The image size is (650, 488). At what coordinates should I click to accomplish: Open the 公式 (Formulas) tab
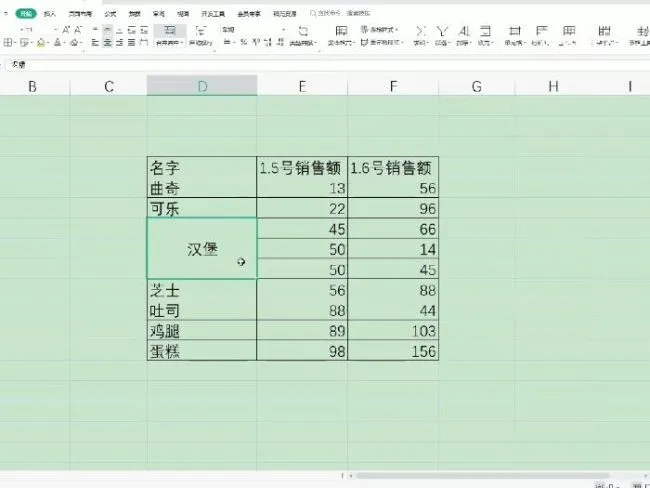pyautogui.click(x=110, y=14)
